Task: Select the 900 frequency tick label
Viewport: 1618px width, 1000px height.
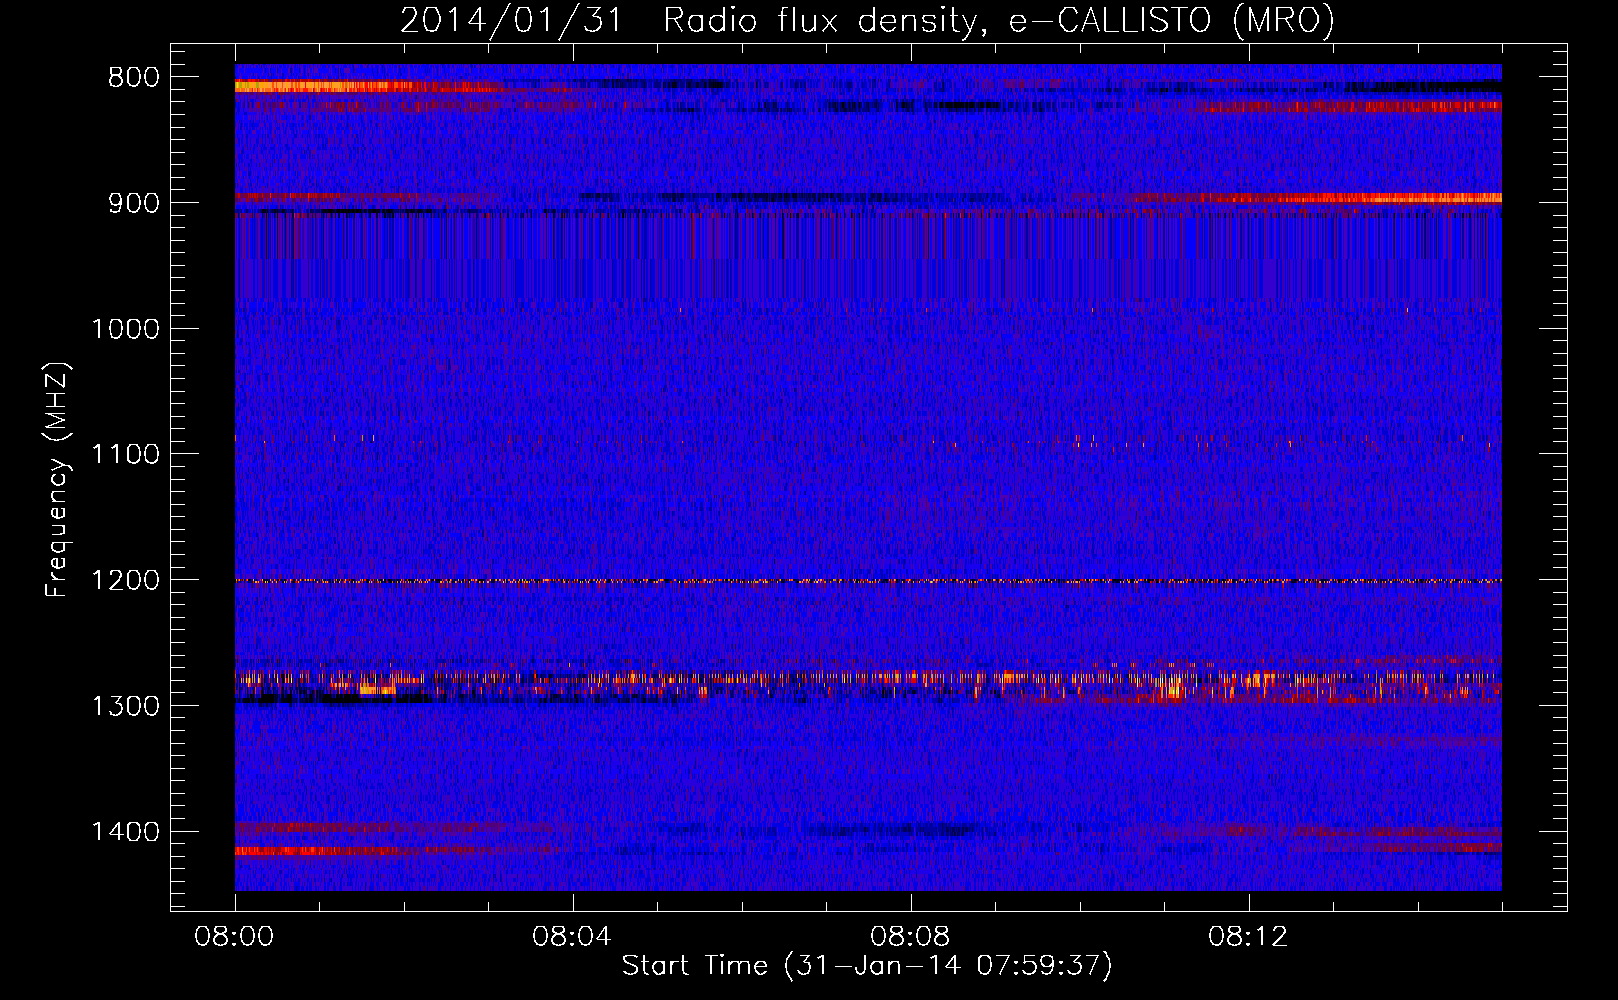Action: pyautogui.click(x=134, y=203)
